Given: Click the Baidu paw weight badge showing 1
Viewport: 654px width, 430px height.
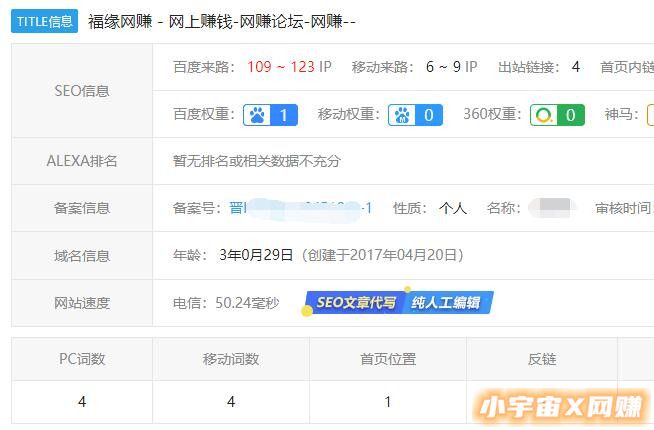Looking at the screenshot, I should point(270,115).
